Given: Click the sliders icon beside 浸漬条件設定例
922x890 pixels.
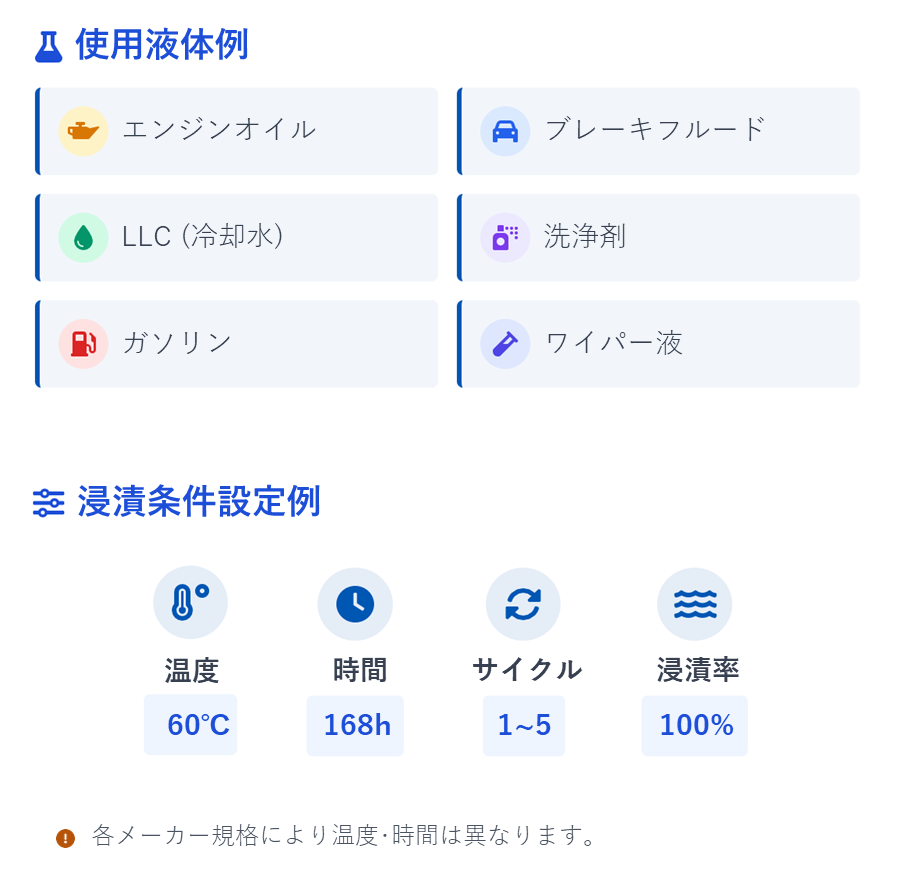Looking at the screenshot, I should click(x=48, y=503).
